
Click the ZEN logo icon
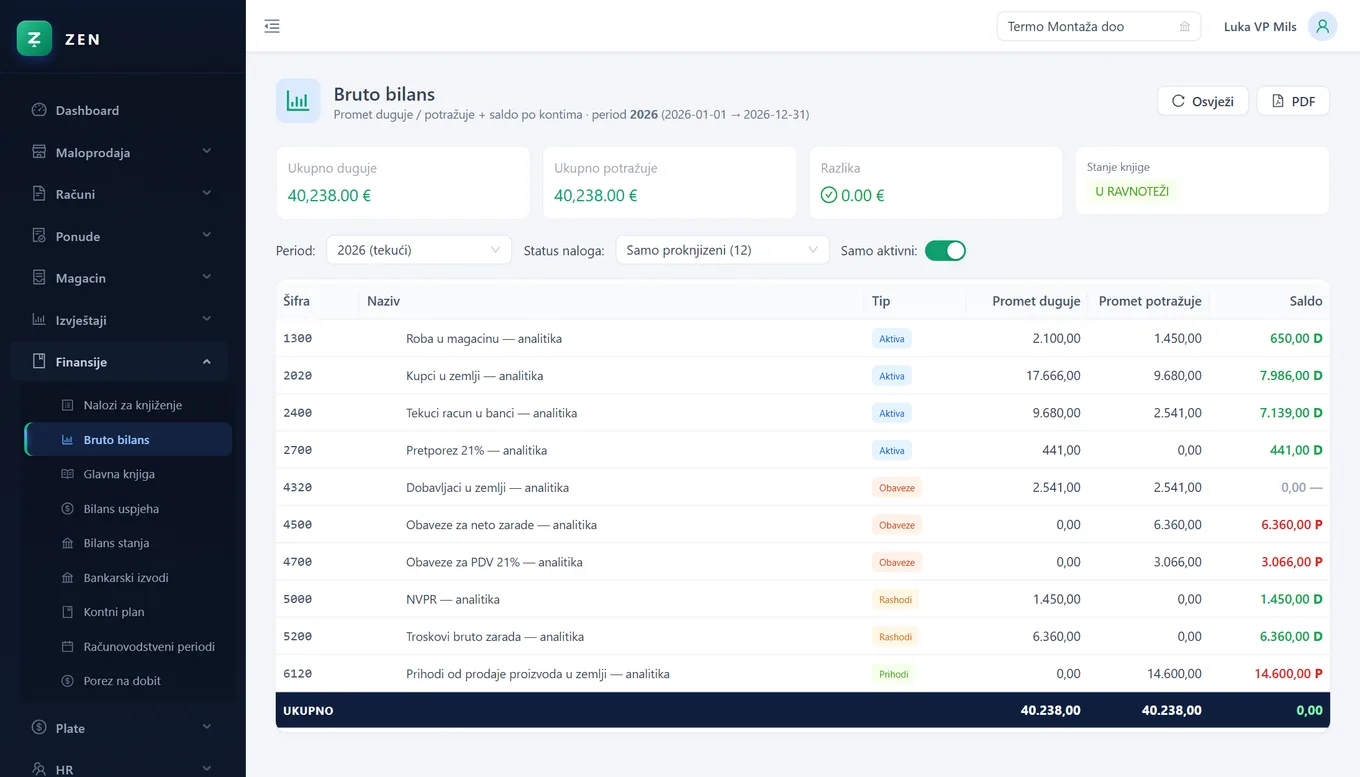[34, 39]
